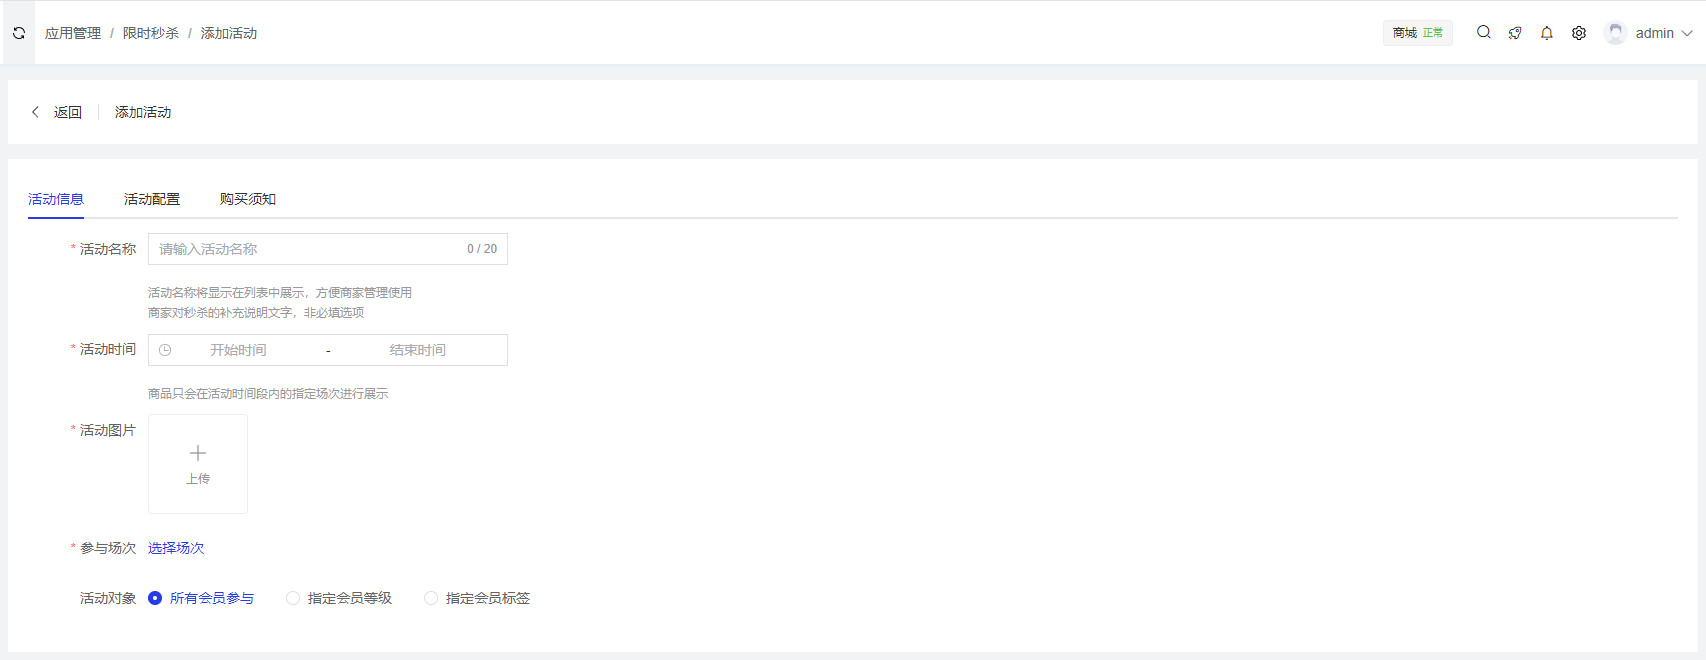Click the rocket icon in header
This screenshot has width=1706, height=660.
(1515, 33)
